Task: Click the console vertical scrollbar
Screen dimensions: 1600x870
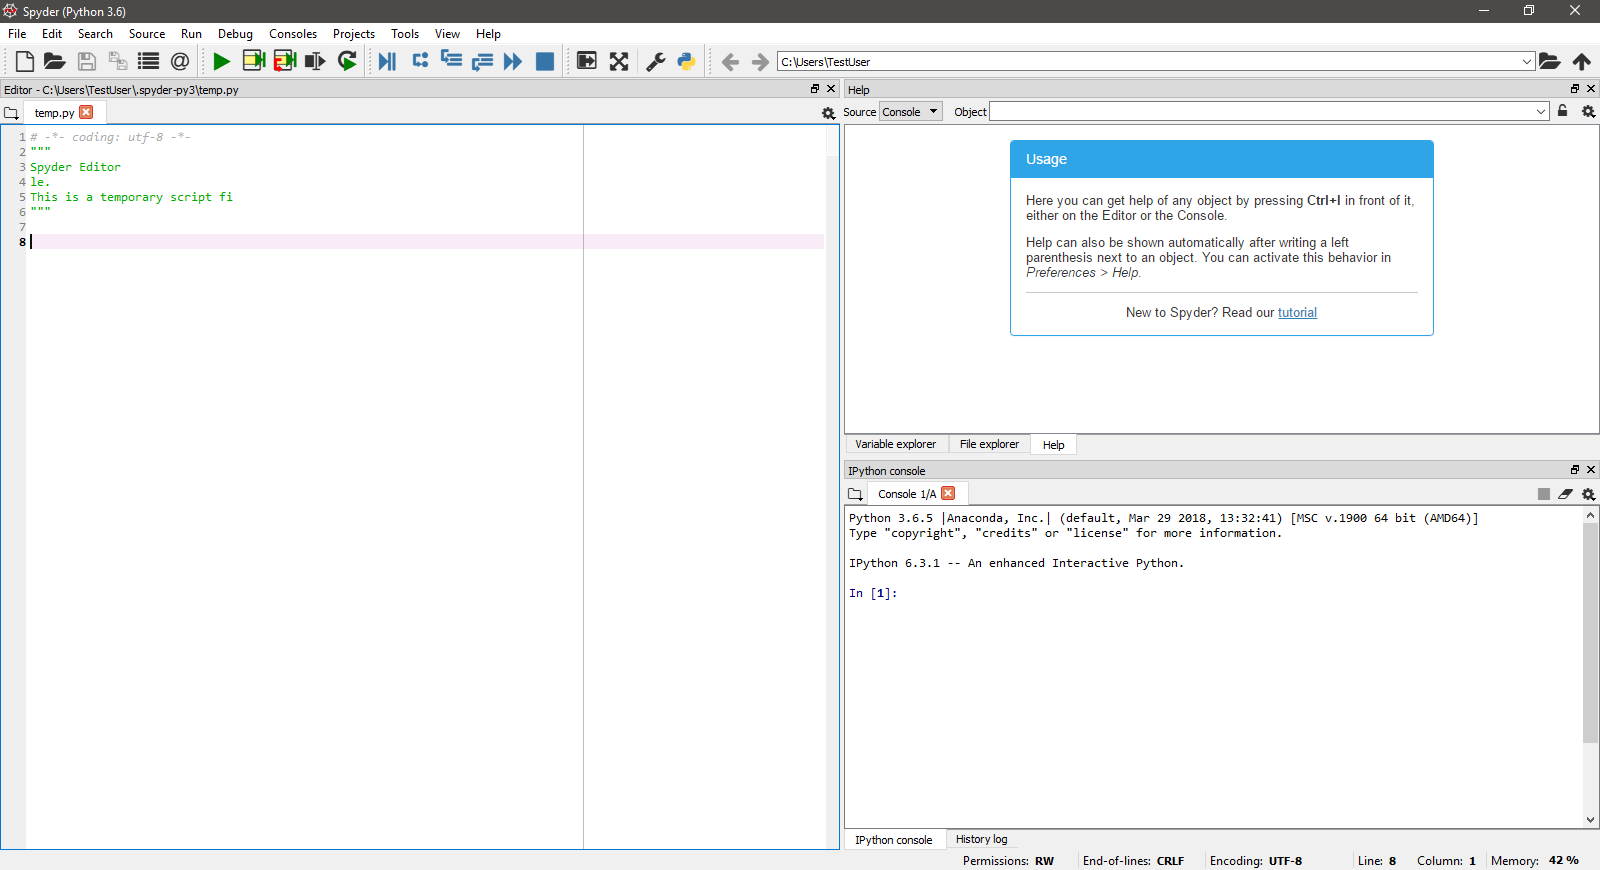Action: coord(1591,632)
